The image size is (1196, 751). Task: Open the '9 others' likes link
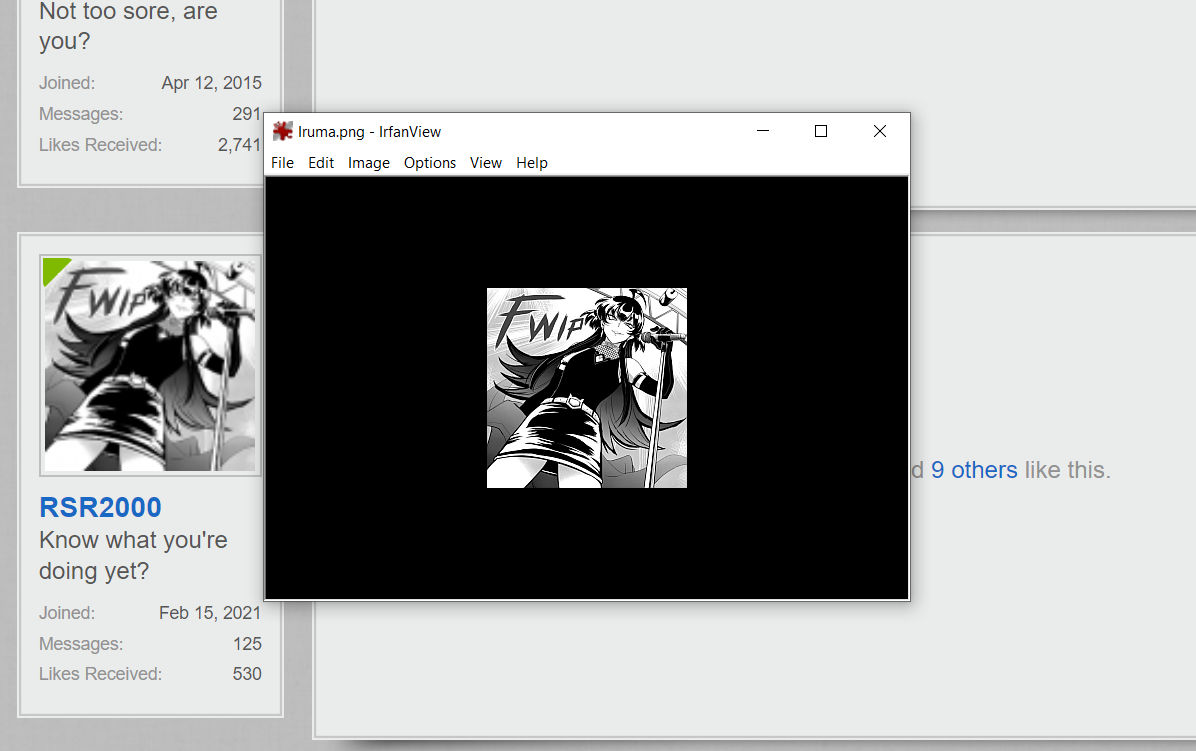coord(974,470)
